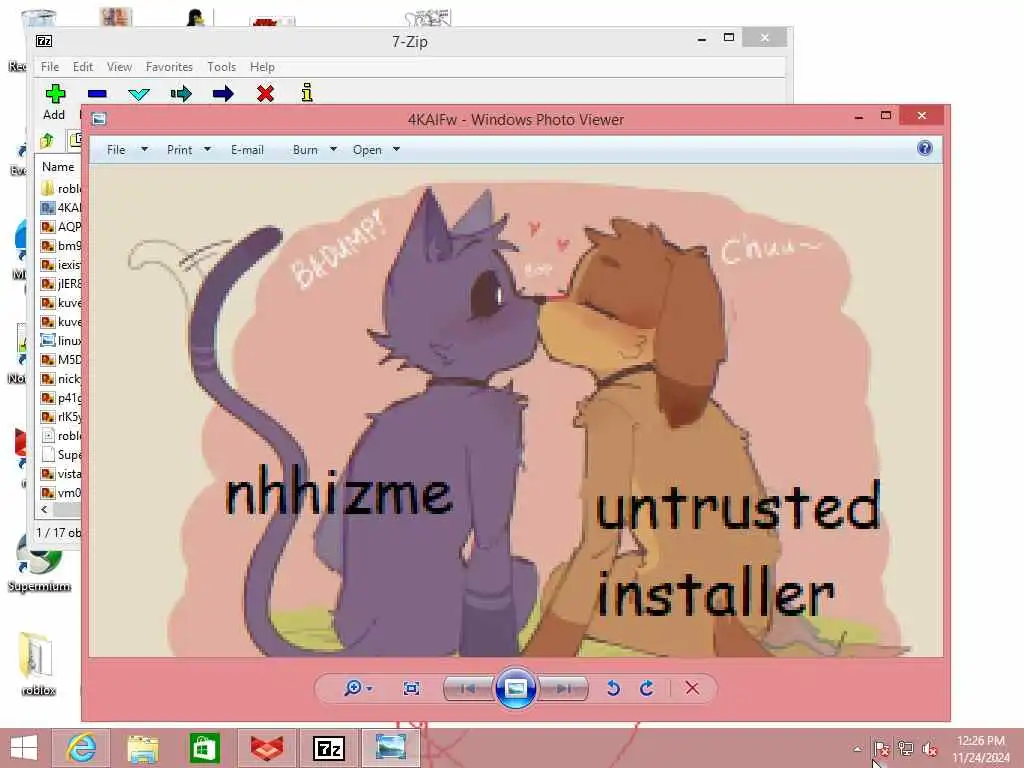This screenshot has height=768, width=1024.
Task: Click the muted volume tray icon
Action: pyautogui.click(x=929, y=749)
